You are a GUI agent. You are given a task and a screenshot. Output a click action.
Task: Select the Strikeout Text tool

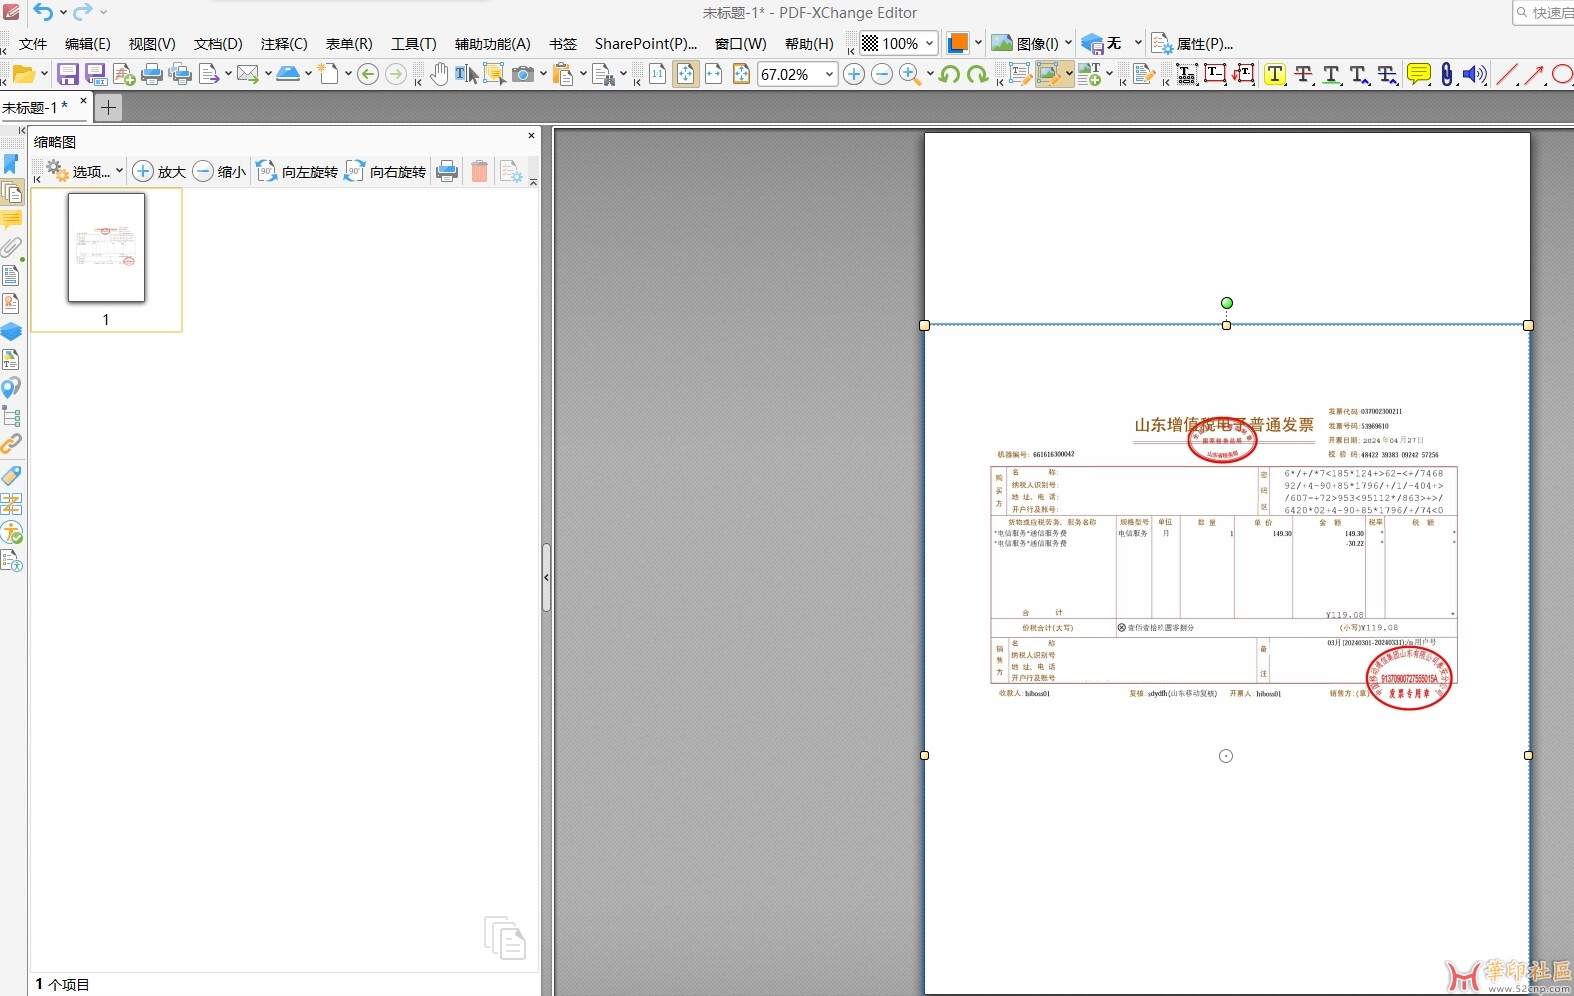click(1303, 74)
